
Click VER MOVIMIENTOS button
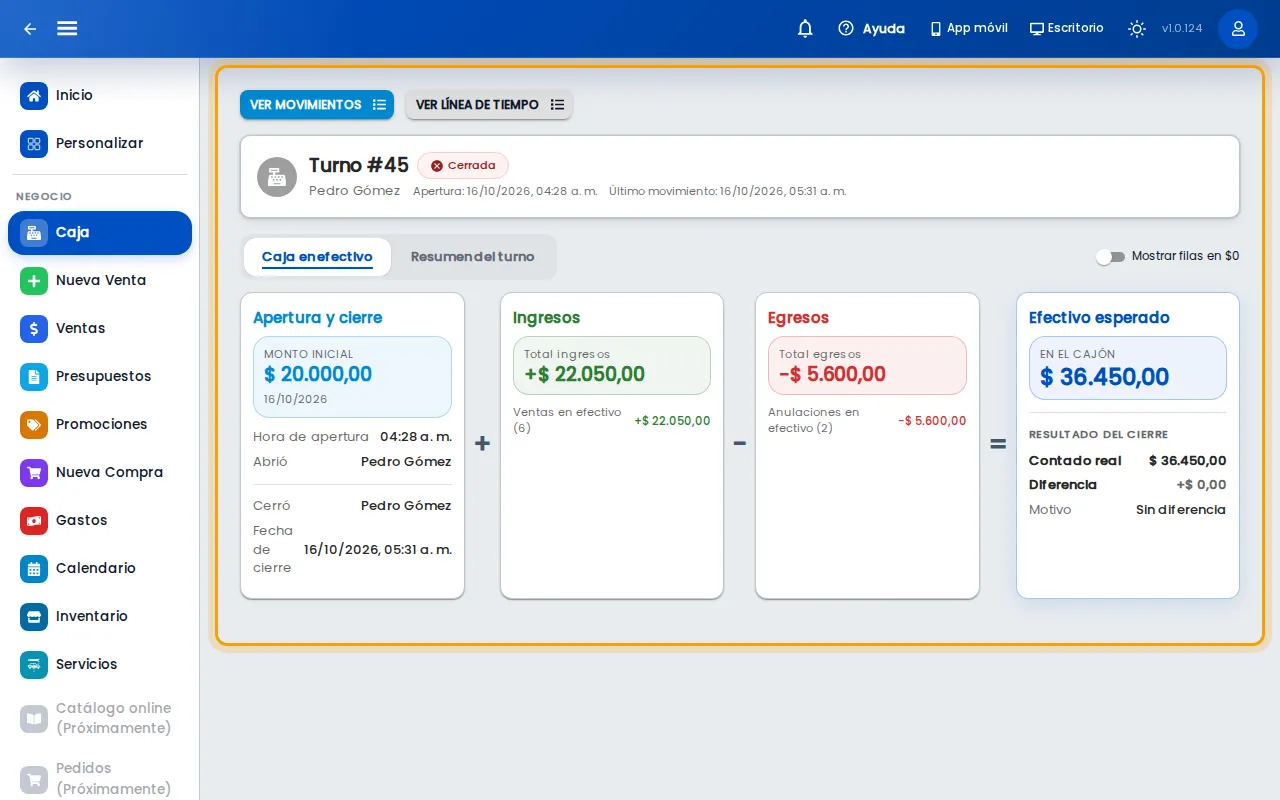317,105
